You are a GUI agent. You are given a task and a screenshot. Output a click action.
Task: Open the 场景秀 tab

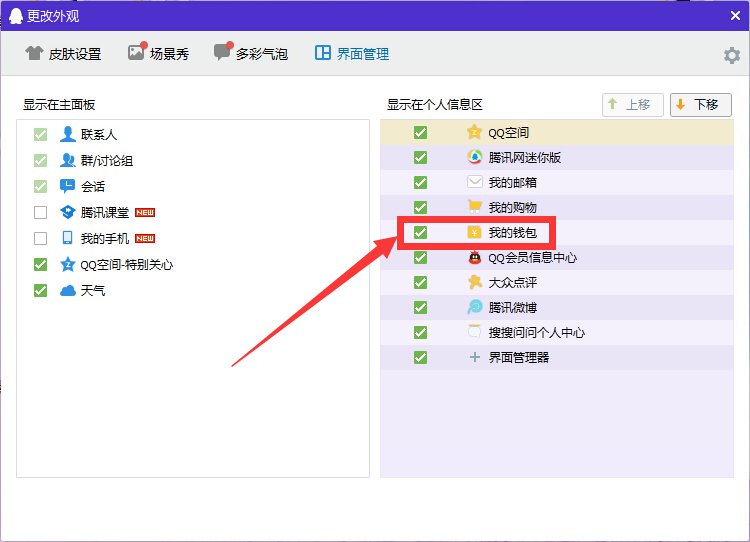pyautogui.click(x=158, y=54)
